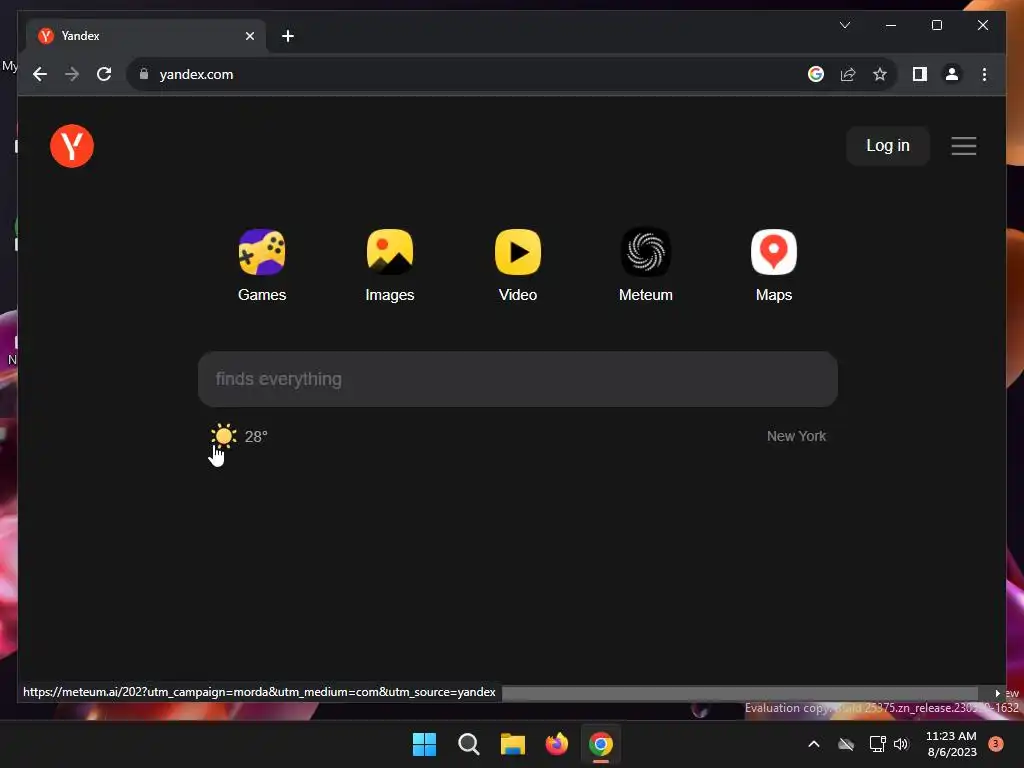Click the red Yandex logo

(x=72, y=146)
